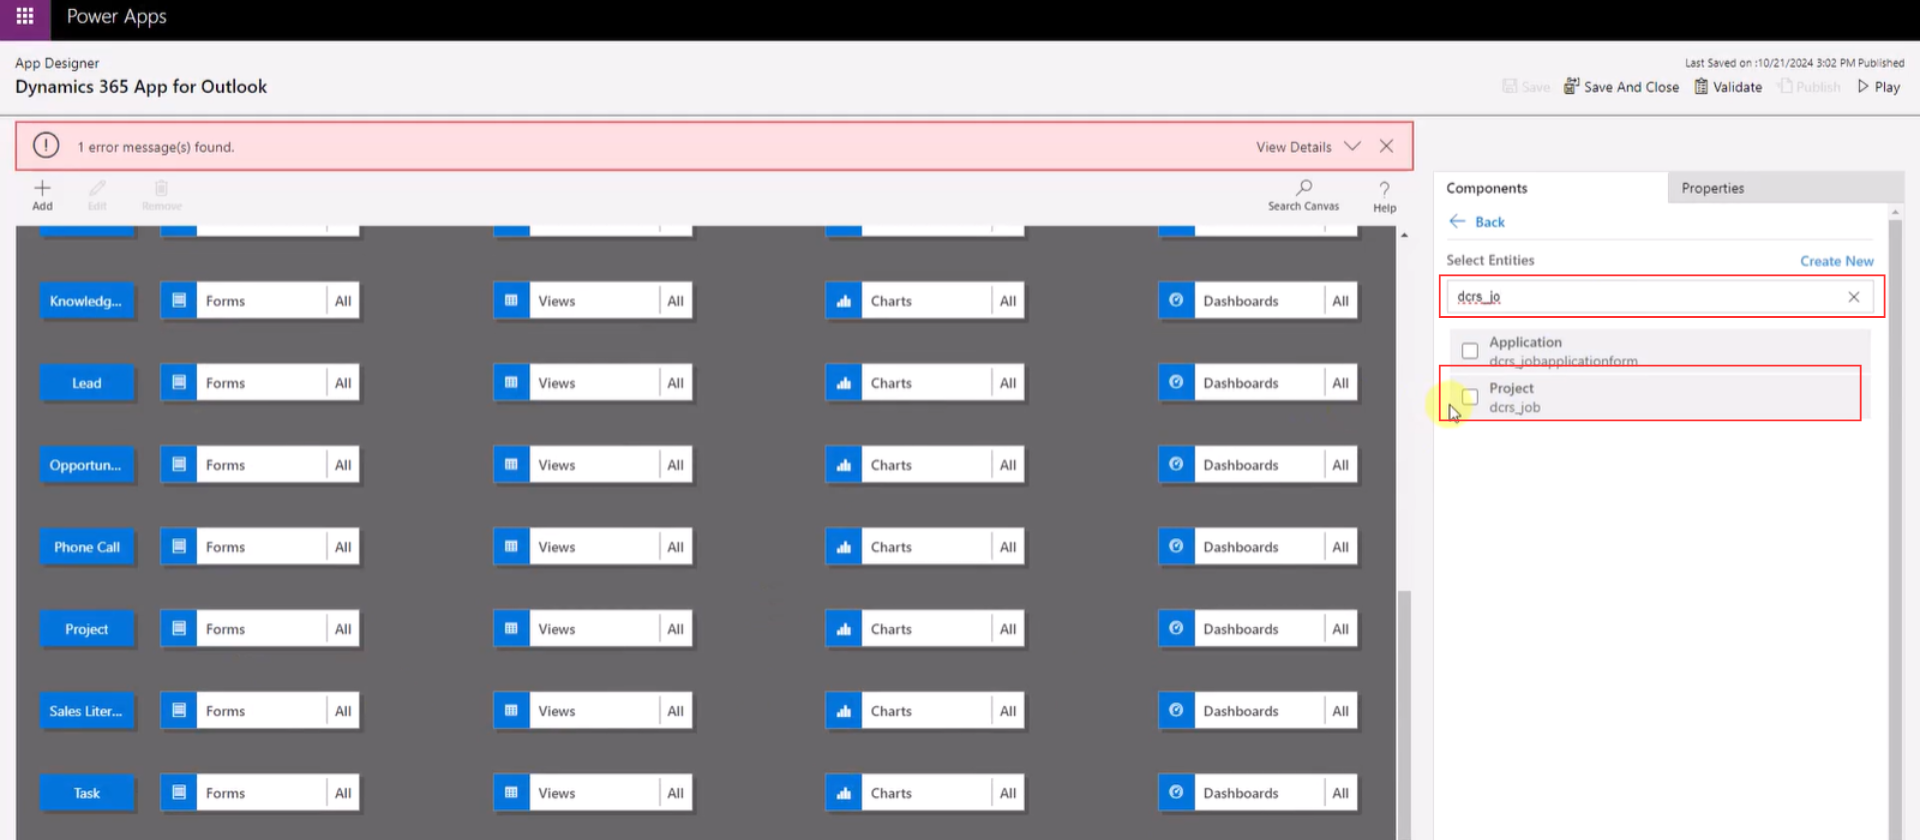Open the Help question mark
This screenshot has height=840, width=1920.
tap(1384, 189)
